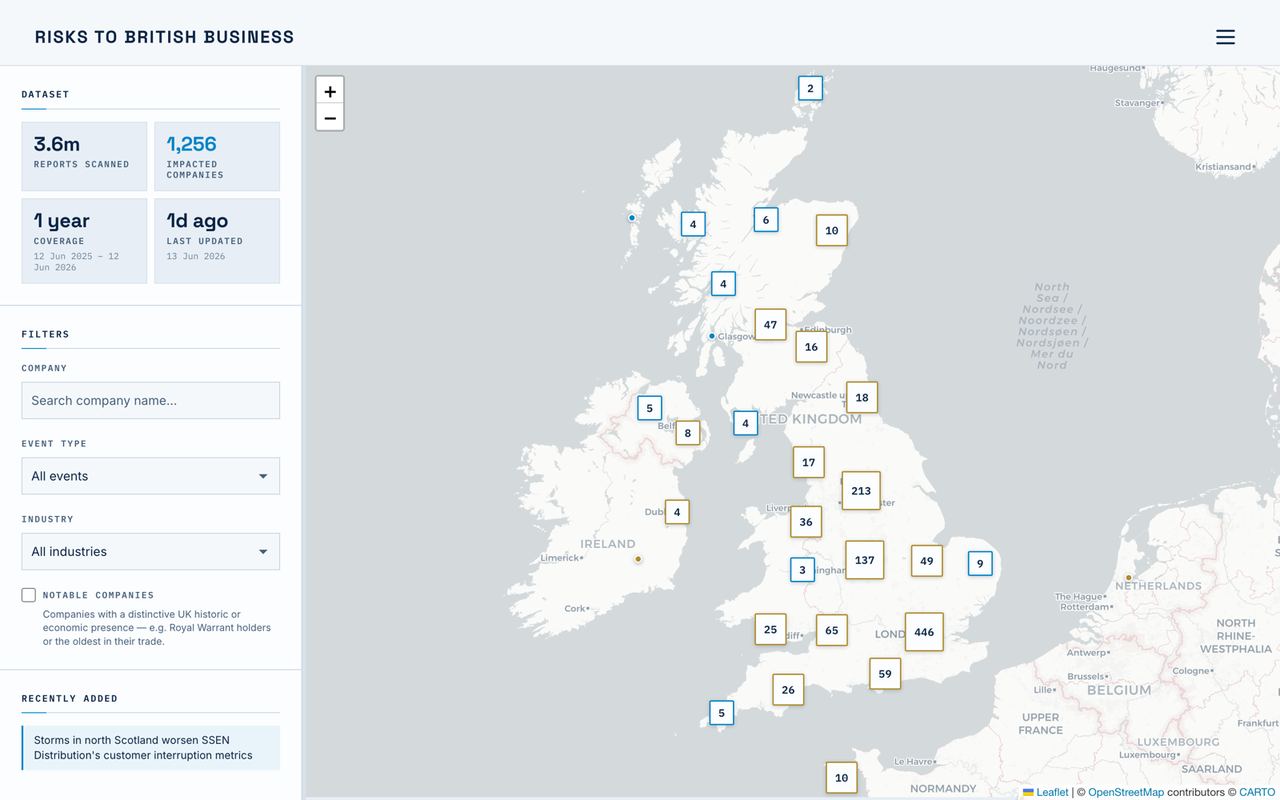Open the 49 cluster marker
This screenshot has width=1280, height=800.
tap(927, 561)
